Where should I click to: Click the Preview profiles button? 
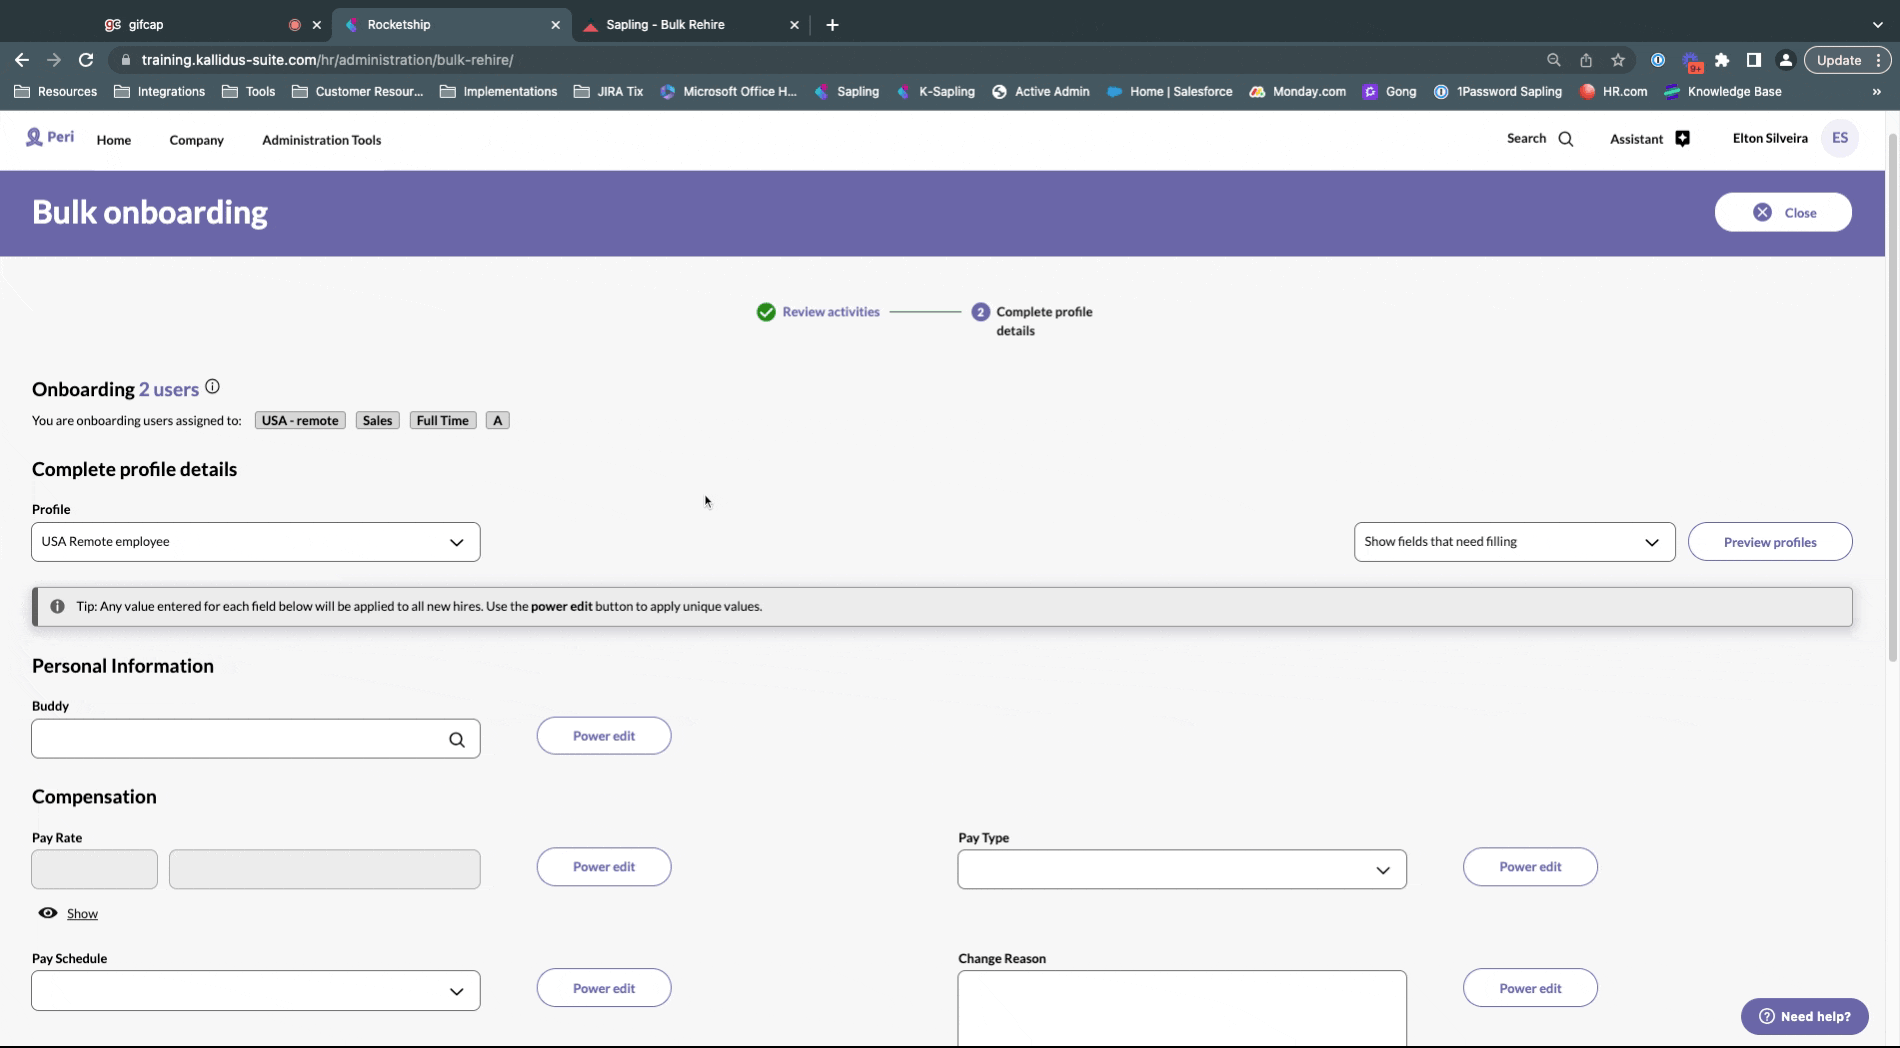click(x=1769, y=542)
